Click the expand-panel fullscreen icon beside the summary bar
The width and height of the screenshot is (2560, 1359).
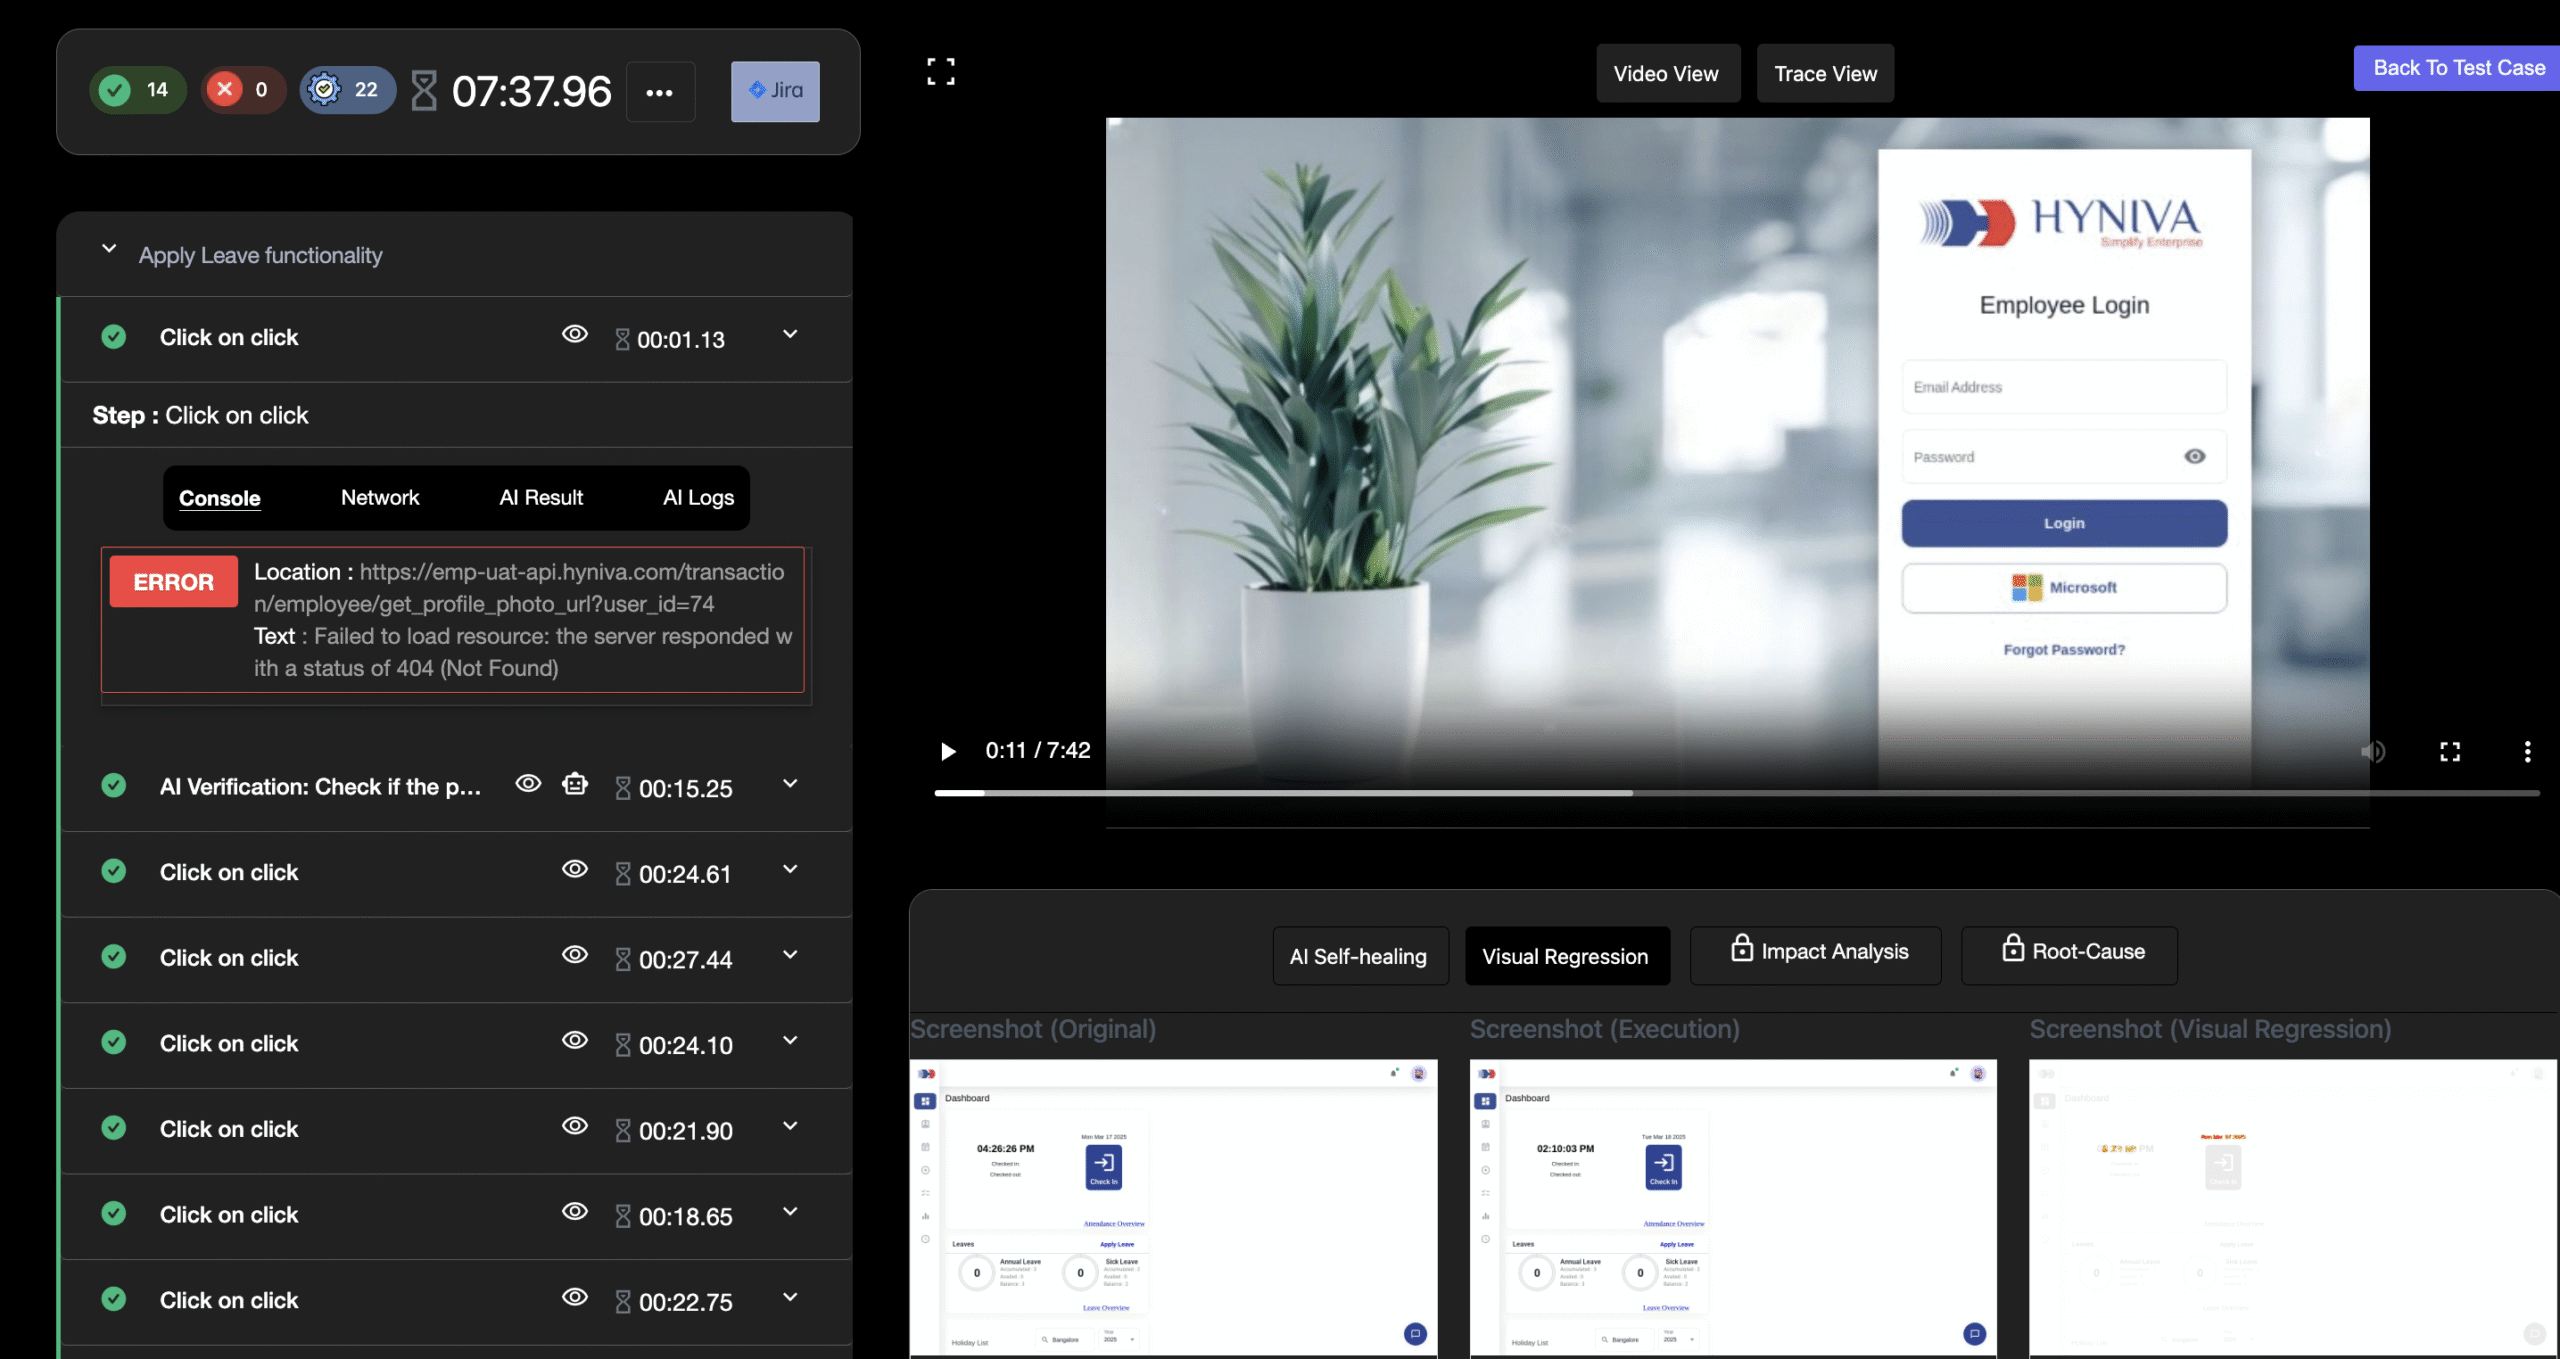click(940, 71)
